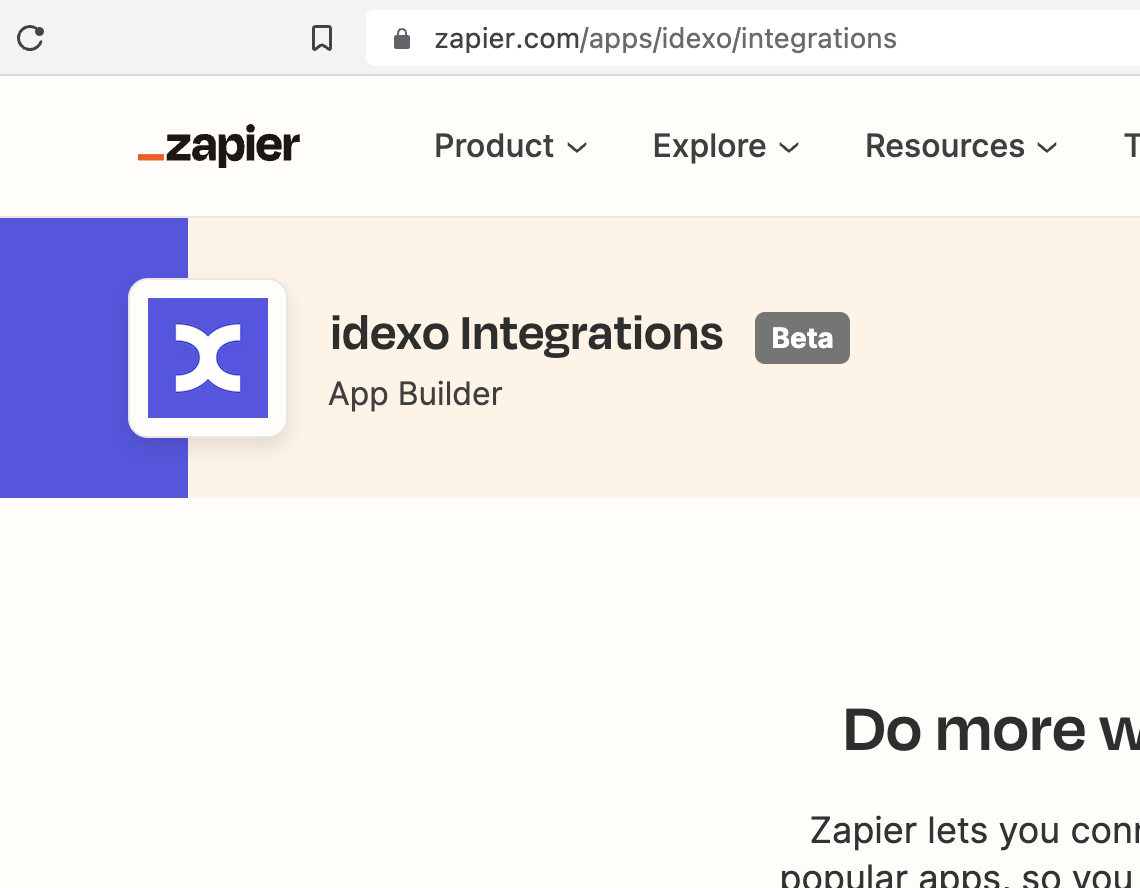The width and height of the screenshot is (1140, 888).
Task: Bookmark this page using the bookmark icon
Action: coord(322,38)
